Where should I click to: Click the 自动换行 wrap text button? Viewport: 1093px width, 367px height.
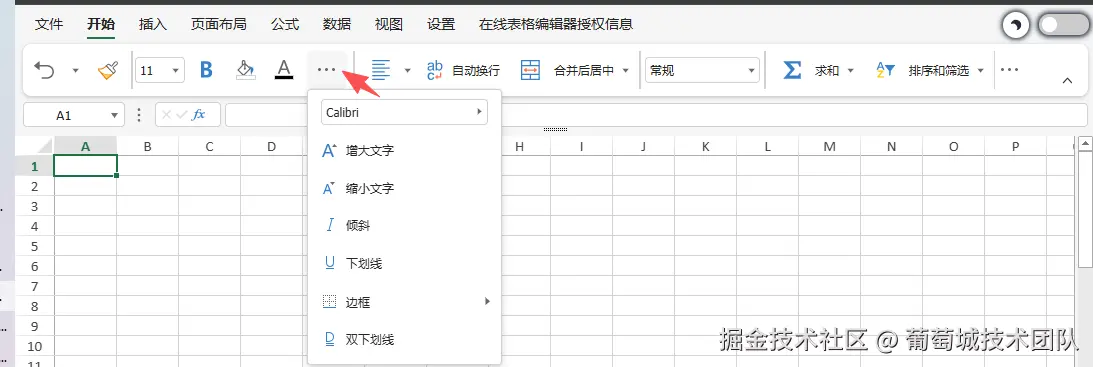click(x=464, y=70)
